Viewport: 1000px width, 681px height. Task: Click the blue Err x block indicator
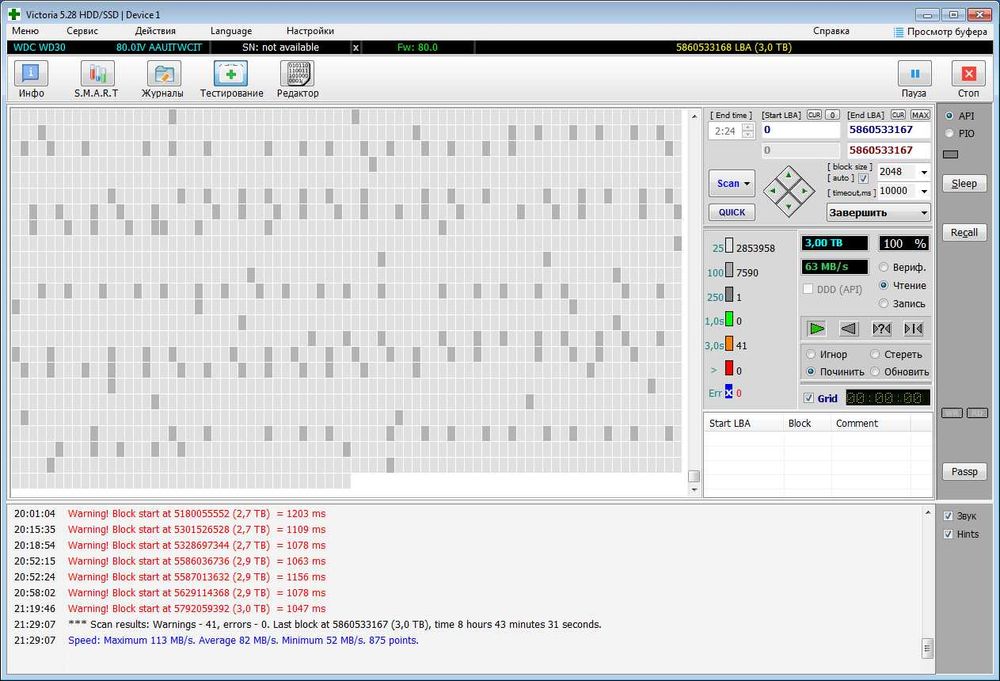coord(728,393)
